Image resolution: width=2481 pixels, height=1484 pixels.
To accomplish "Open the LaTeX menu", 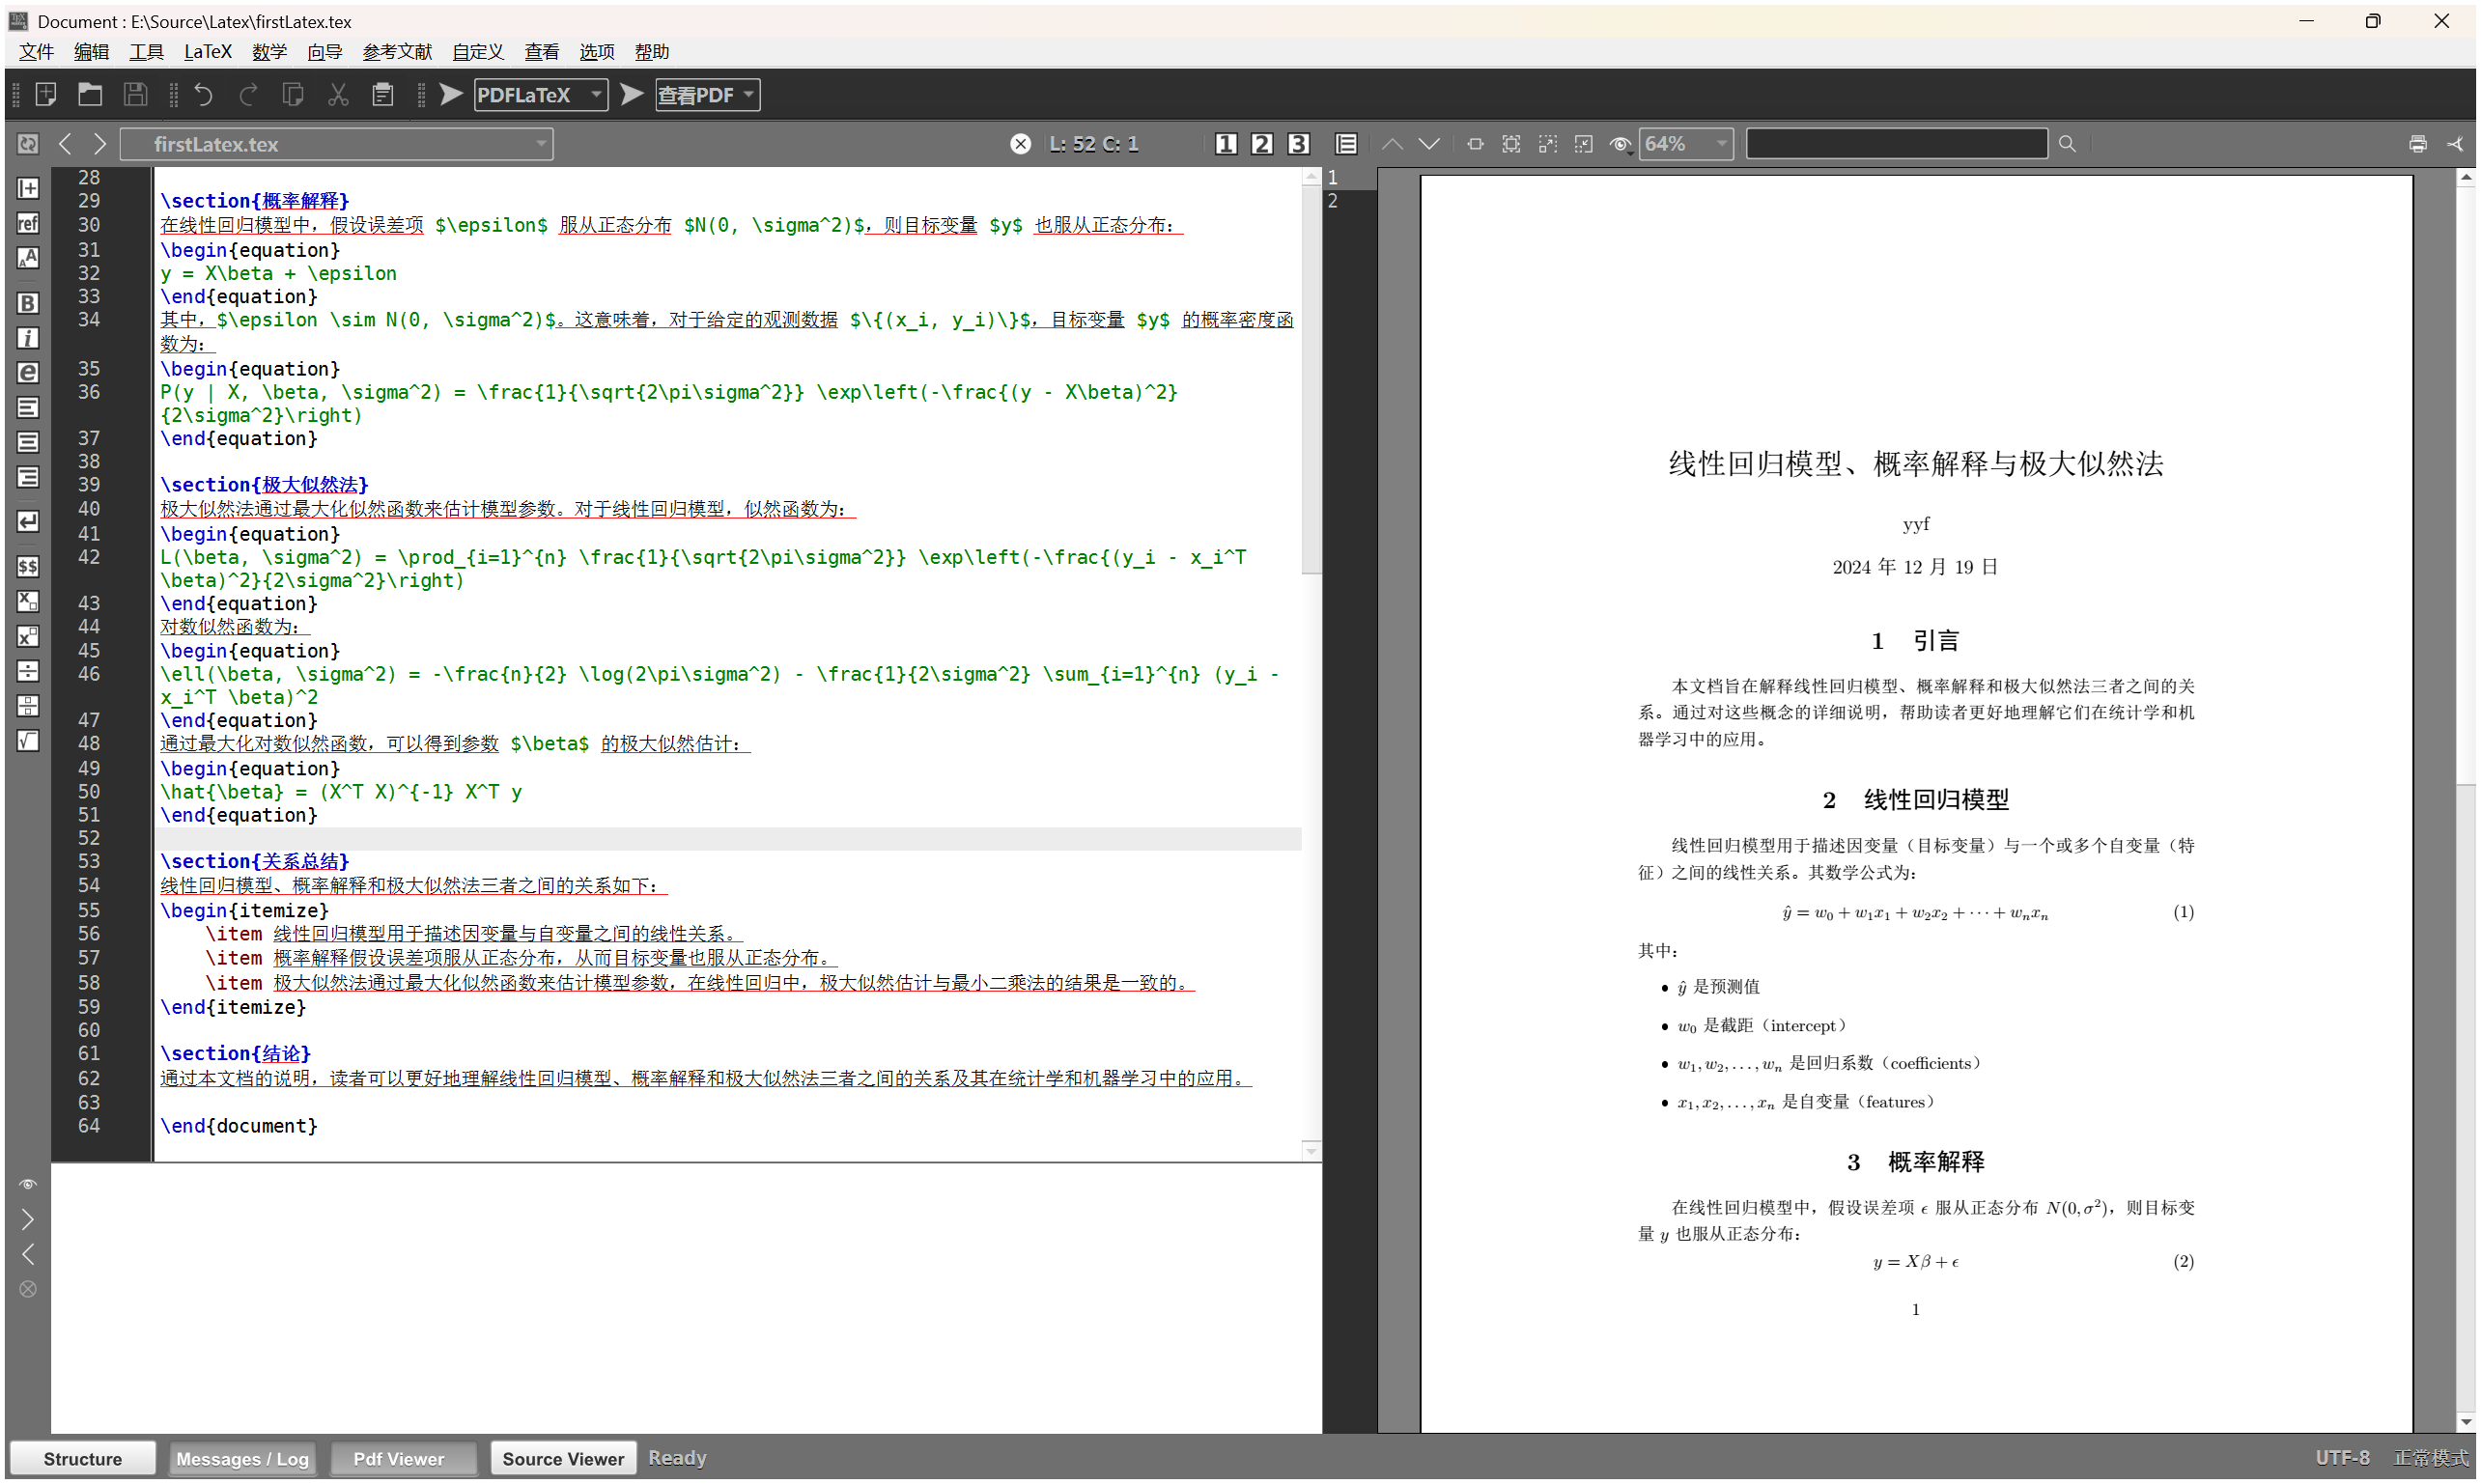I will 207,52.
